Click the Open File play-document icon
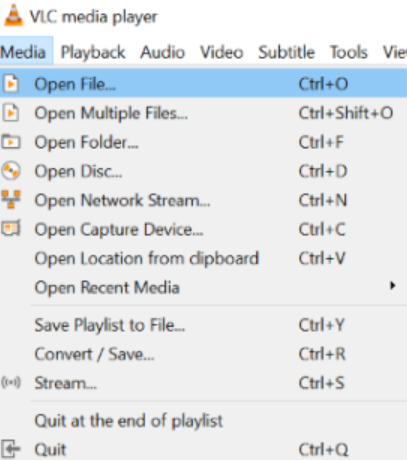This screenshot has width=407, height=460. (x=11, y=84)
